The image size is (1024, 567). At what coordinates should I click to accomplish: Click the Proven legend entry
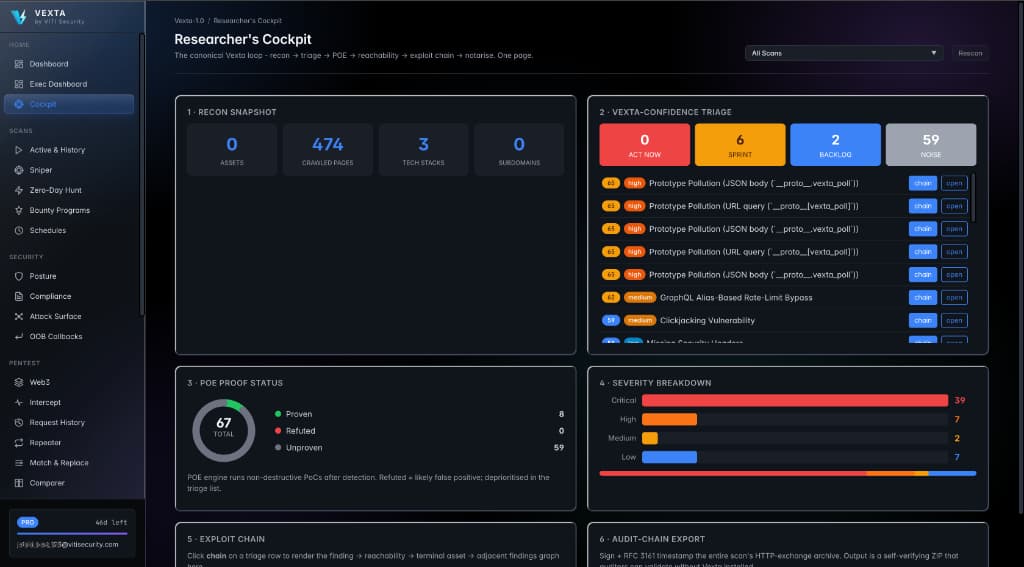pyautogui.click(x=293, y=414)
